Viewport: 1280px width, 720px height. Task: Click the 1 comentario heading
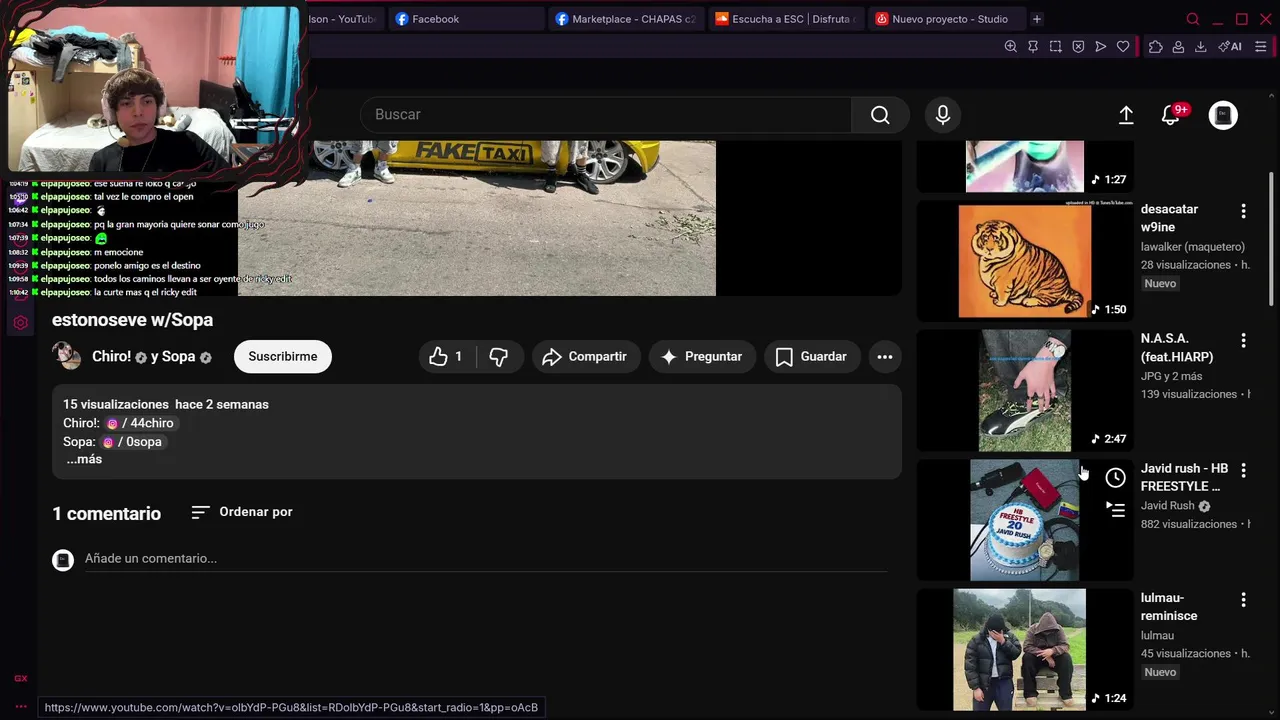106,514
